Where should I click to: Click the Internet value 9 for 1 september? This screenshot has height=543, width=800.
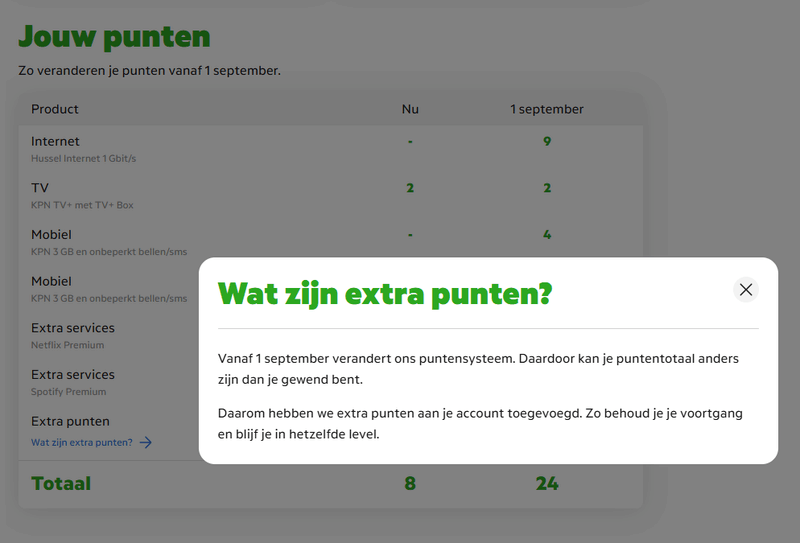(547, 141)
